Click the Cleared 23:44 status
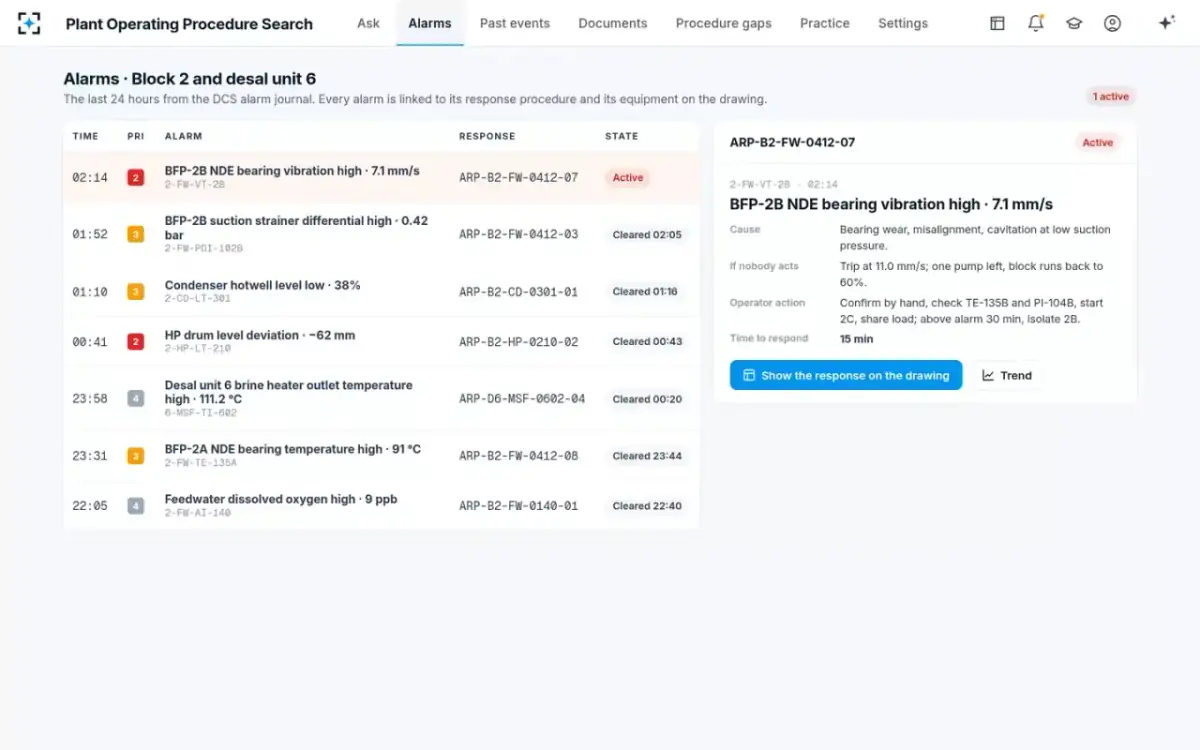 [646, 456]
